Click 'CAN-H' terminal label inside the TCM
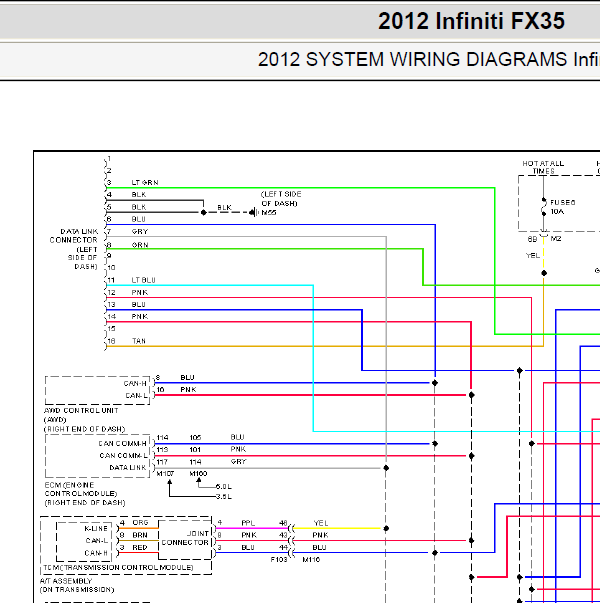The image size is (600, 603). (96, 553)
